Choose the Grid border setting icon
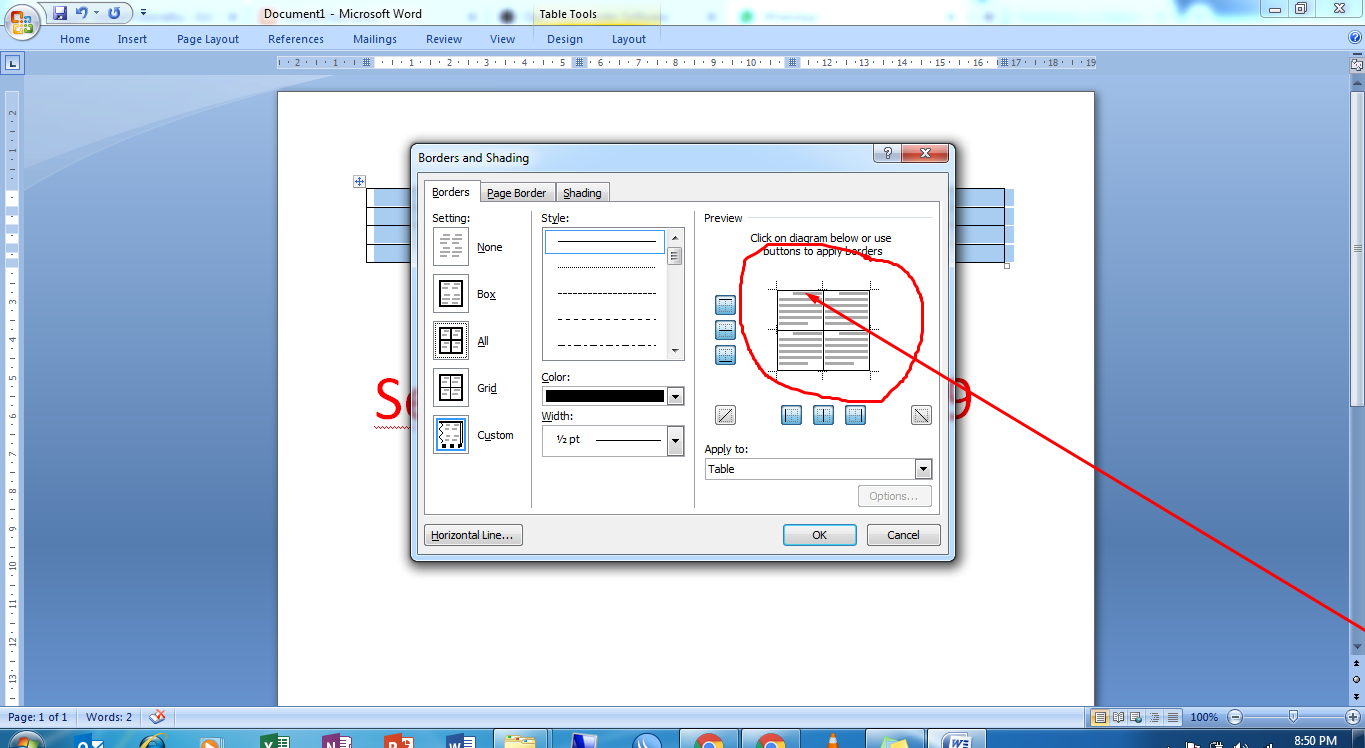 pyautogui.click(x=451, y=387)
